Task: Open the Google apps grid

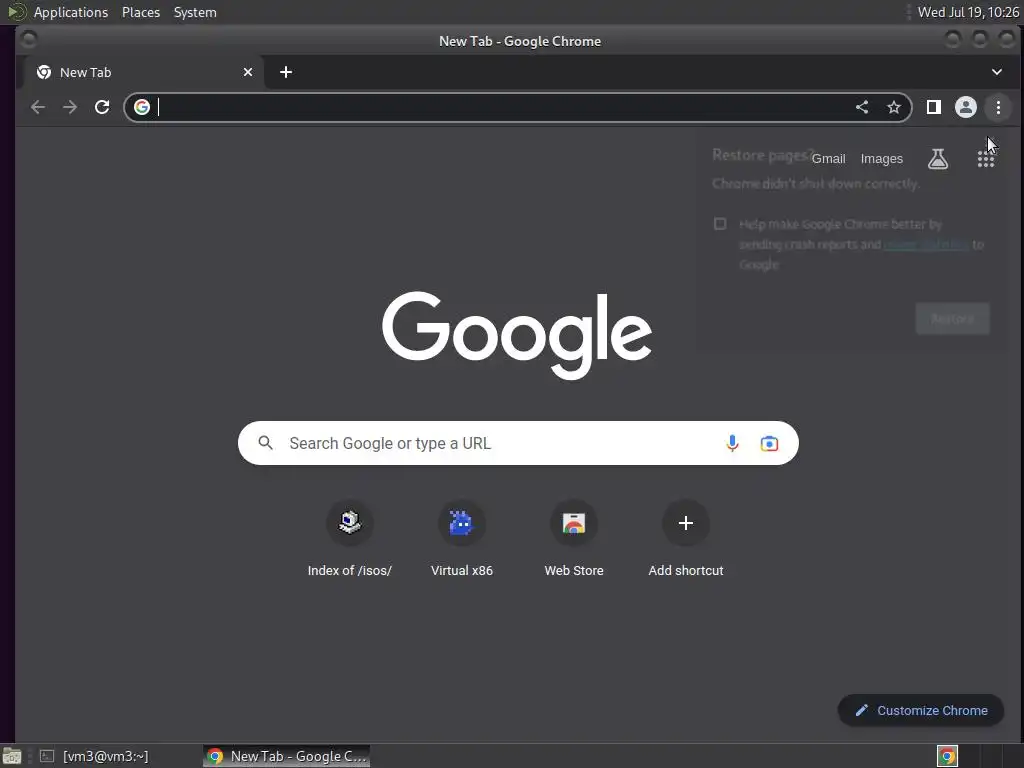Action: [x=985, y=159]
